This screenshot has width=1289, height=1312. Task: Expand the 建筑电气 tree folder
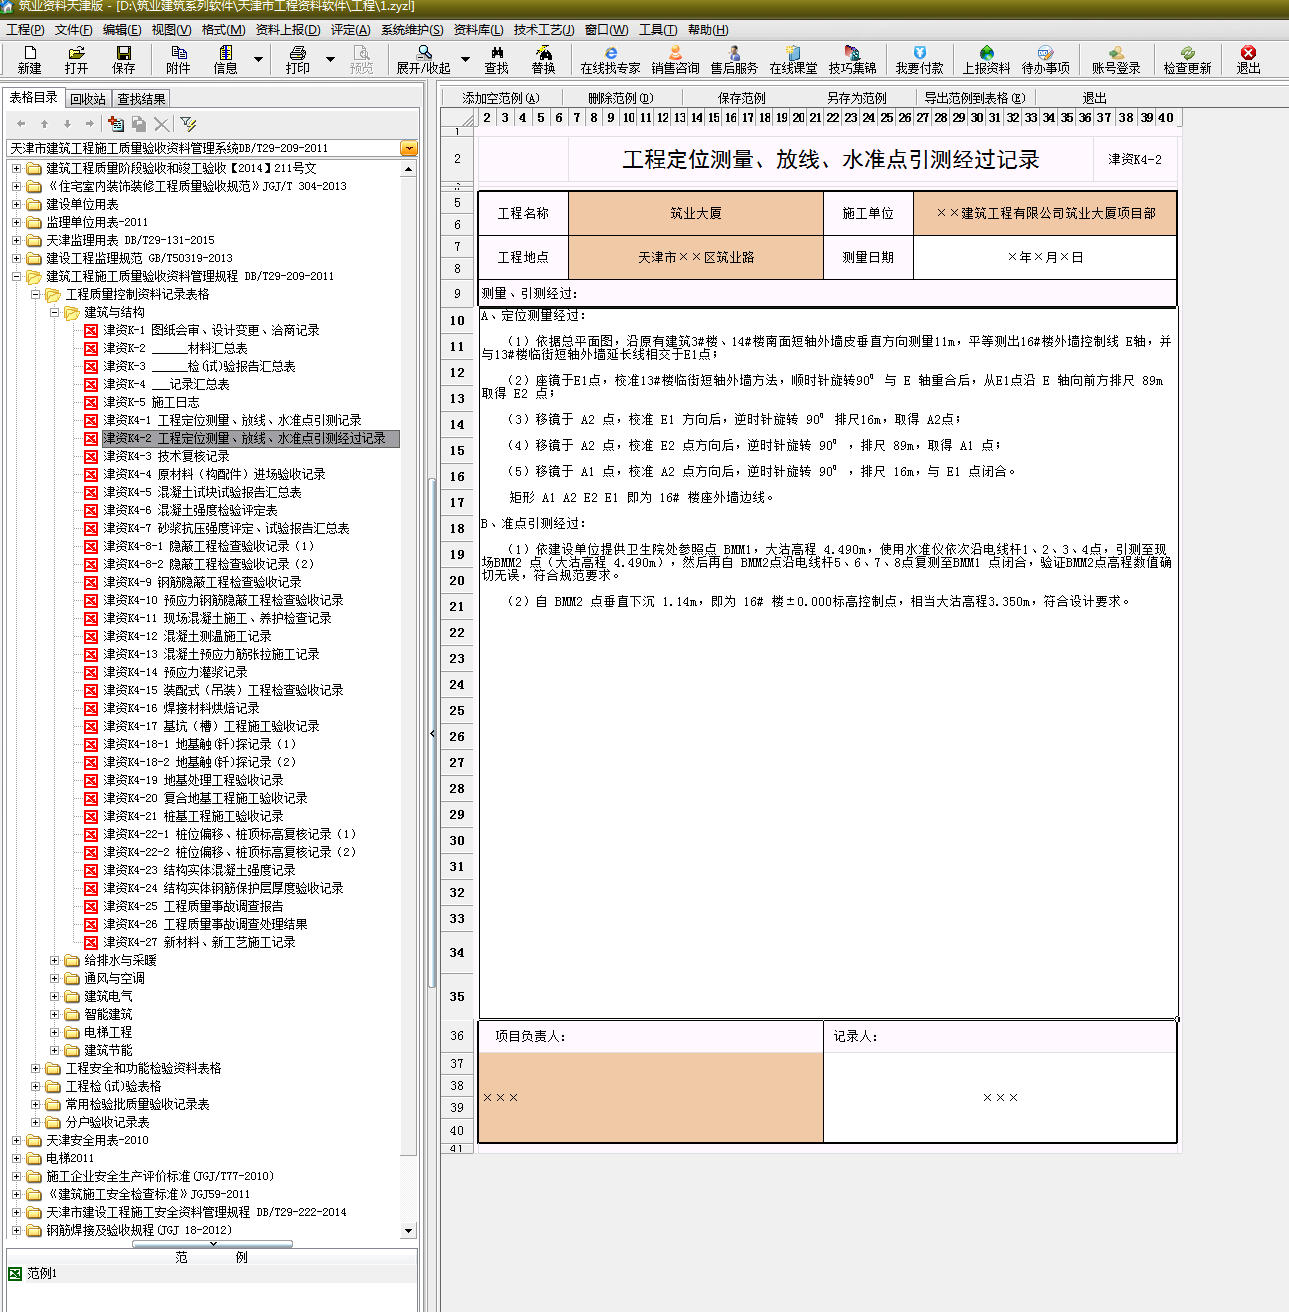point(55,996)
